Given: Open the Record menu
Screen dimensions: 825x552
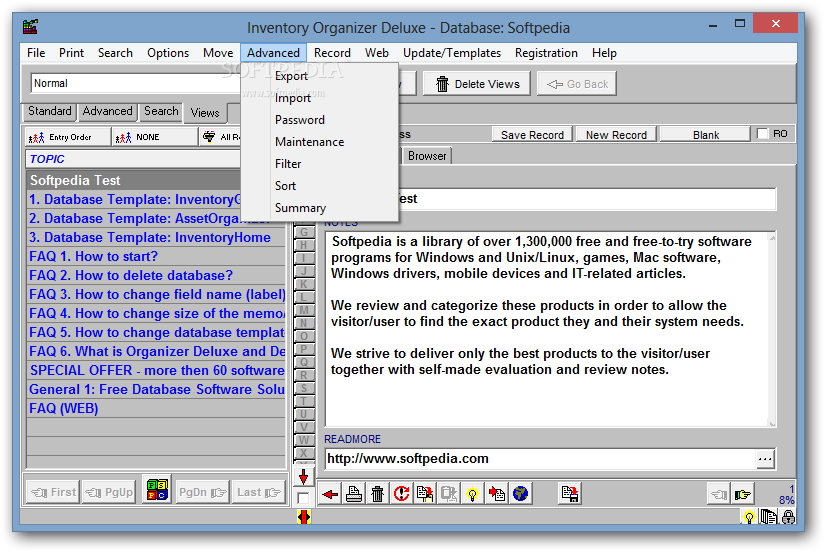Looking at the screenshot, I should pos(332,53).
